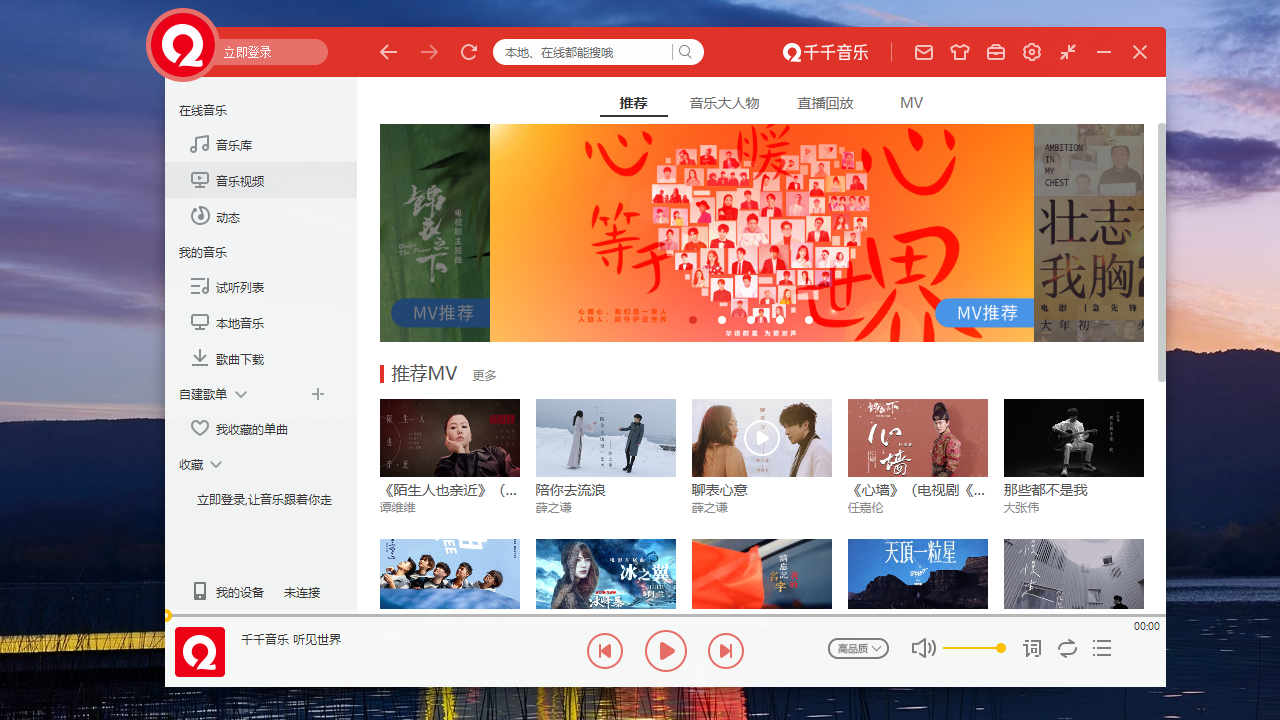
Task: Open the skin shirt icon
Action: coord(960,52)
